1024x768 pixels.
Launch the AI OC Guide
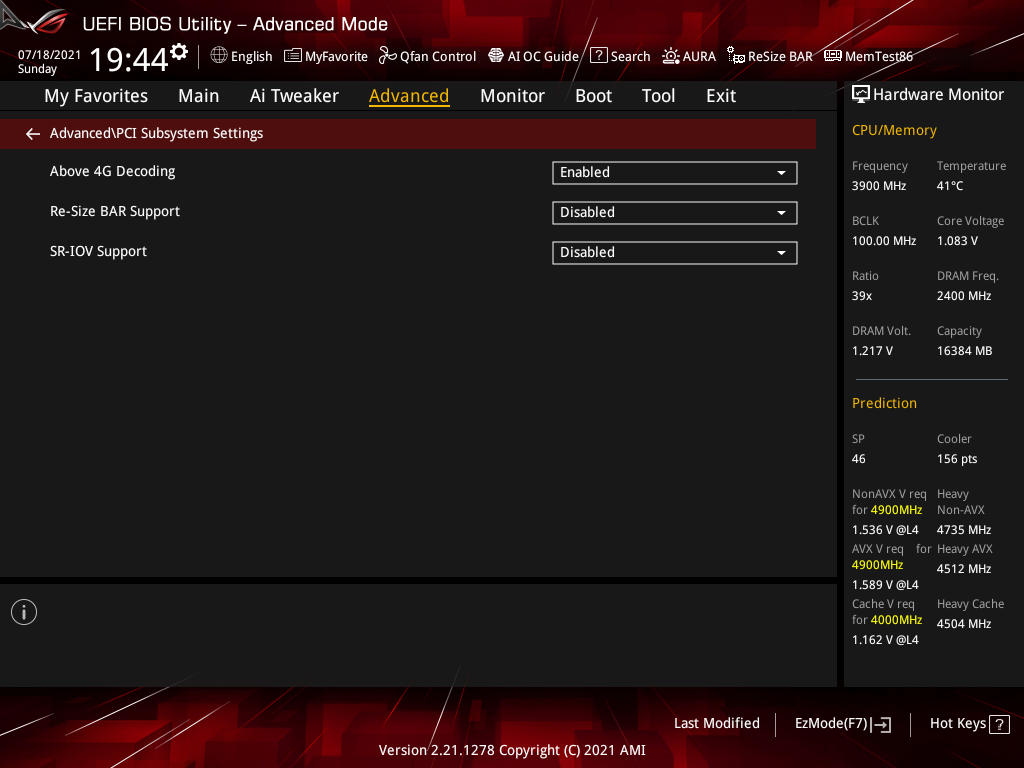(x=533, y=56)
